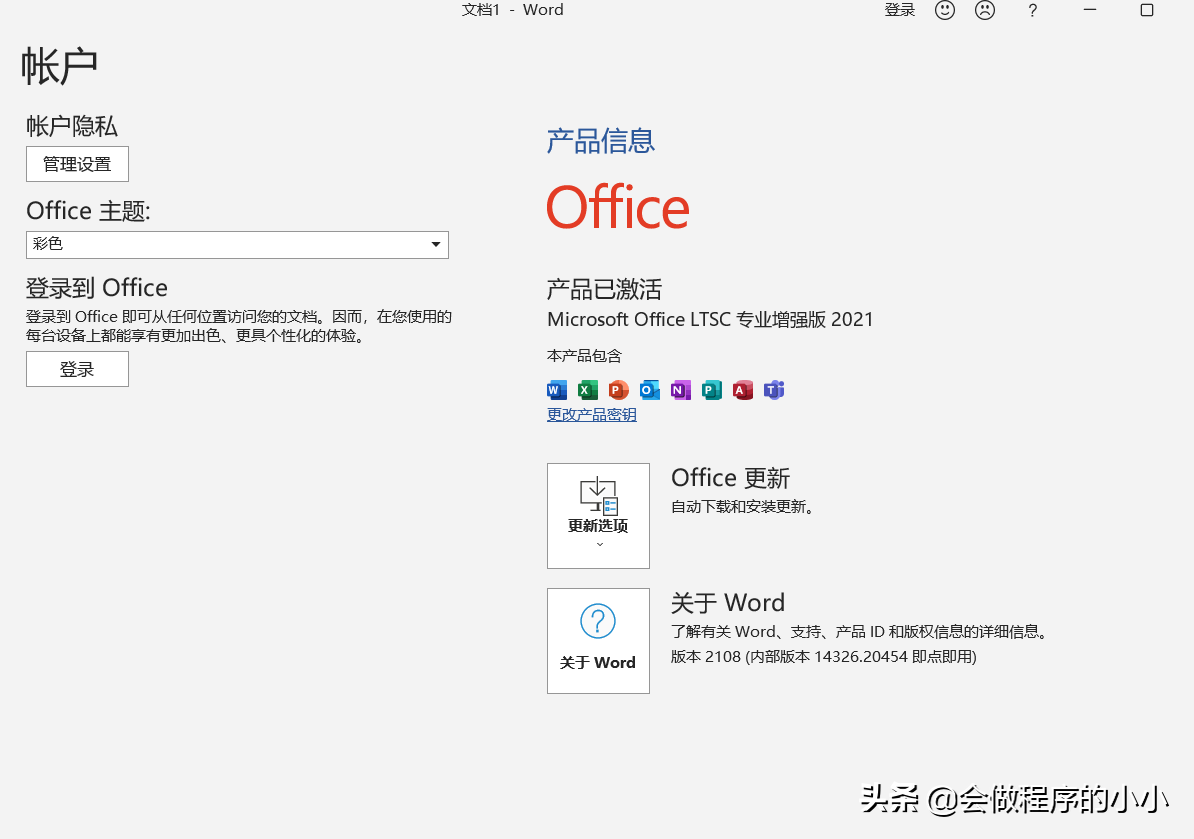Click the 产品信息 heading
Viewport: 1194px width, 839px height.
tap(601, 141)
